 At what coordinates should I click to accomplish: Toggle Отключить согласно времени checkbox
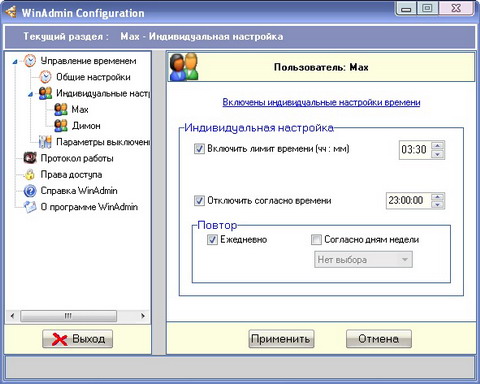pyautogui.click(x=199, y=201)
